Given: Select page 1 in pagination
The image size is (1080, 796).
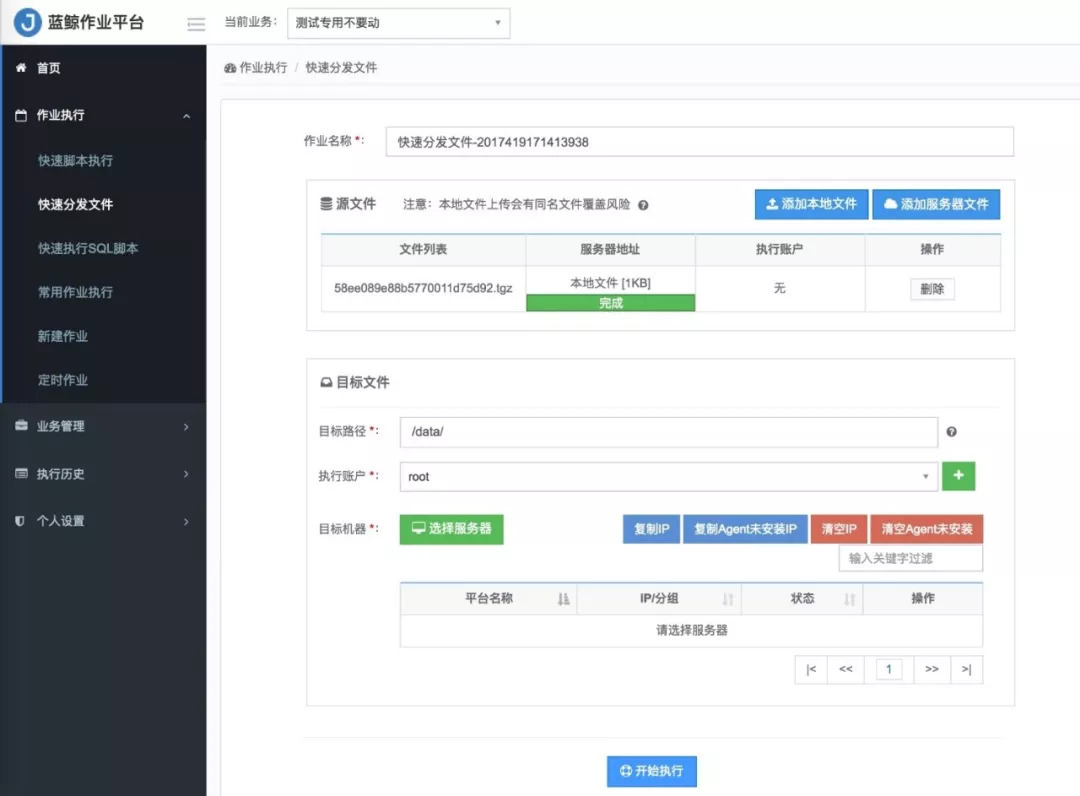Looking at the screenshot, I should pos(889,669).
